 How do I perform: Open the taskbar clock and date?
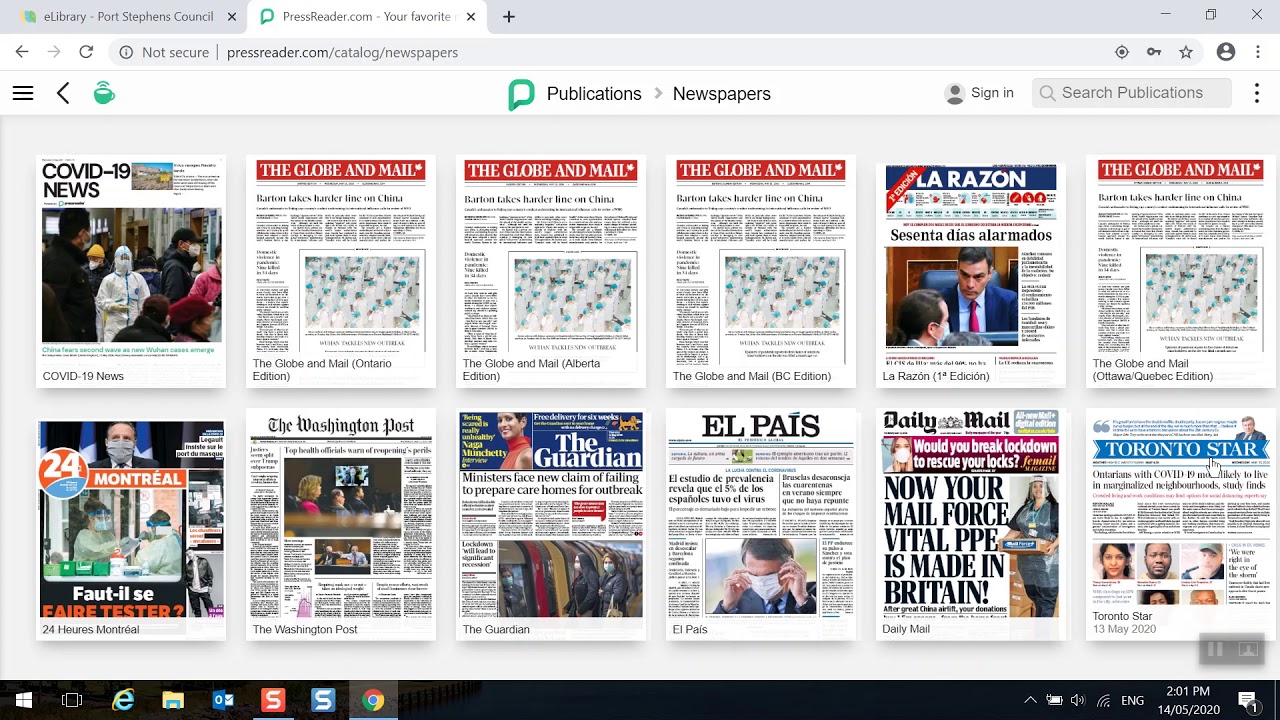[1187, 700]
